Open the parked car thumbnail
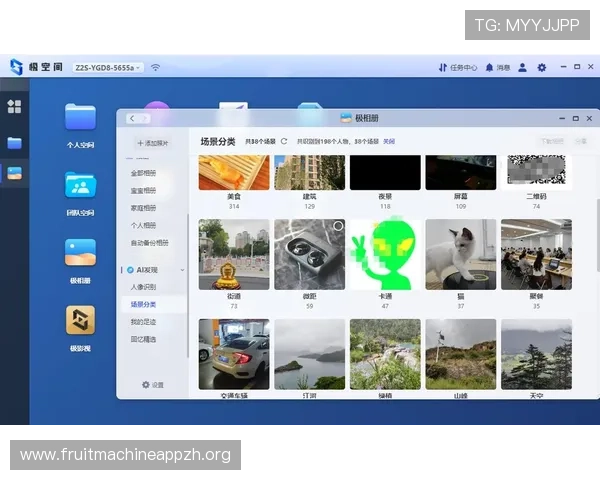This screenshot has width=600, height=480. [x=234, y=354]
